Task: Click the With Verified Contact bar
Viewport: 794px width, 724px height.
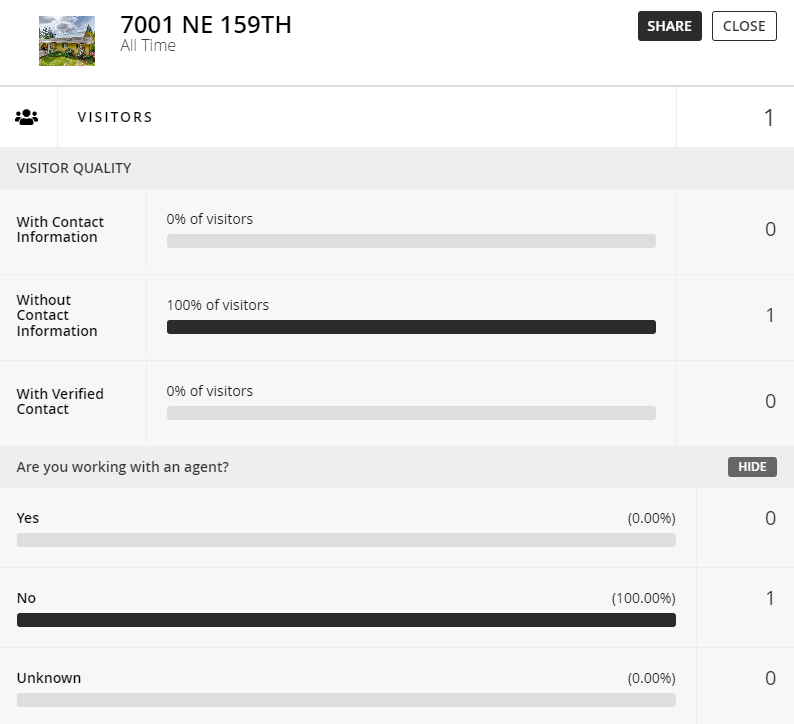Action: pyautogui.click(x=411, y=413)
